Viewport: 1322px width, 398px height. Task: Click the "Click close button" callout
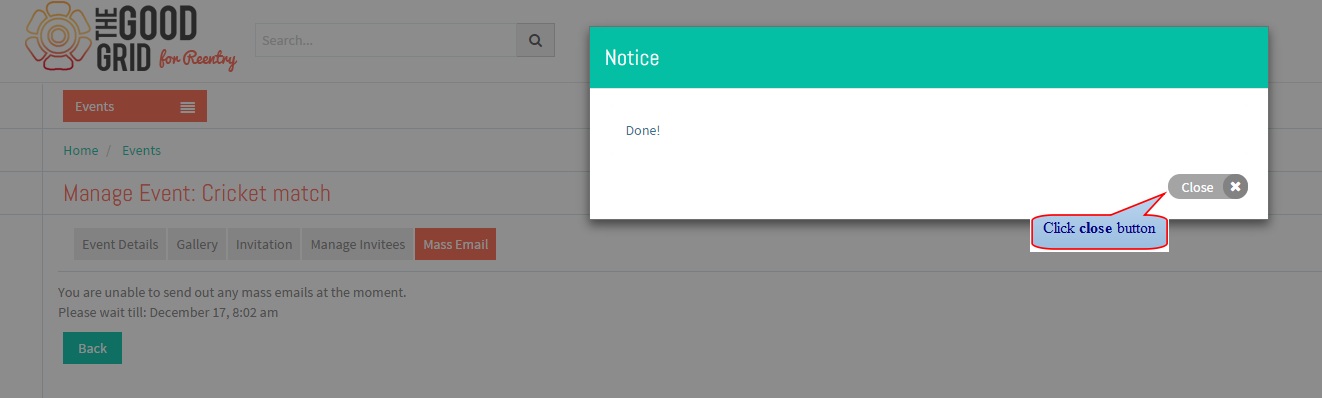(x=1099, y=229)
